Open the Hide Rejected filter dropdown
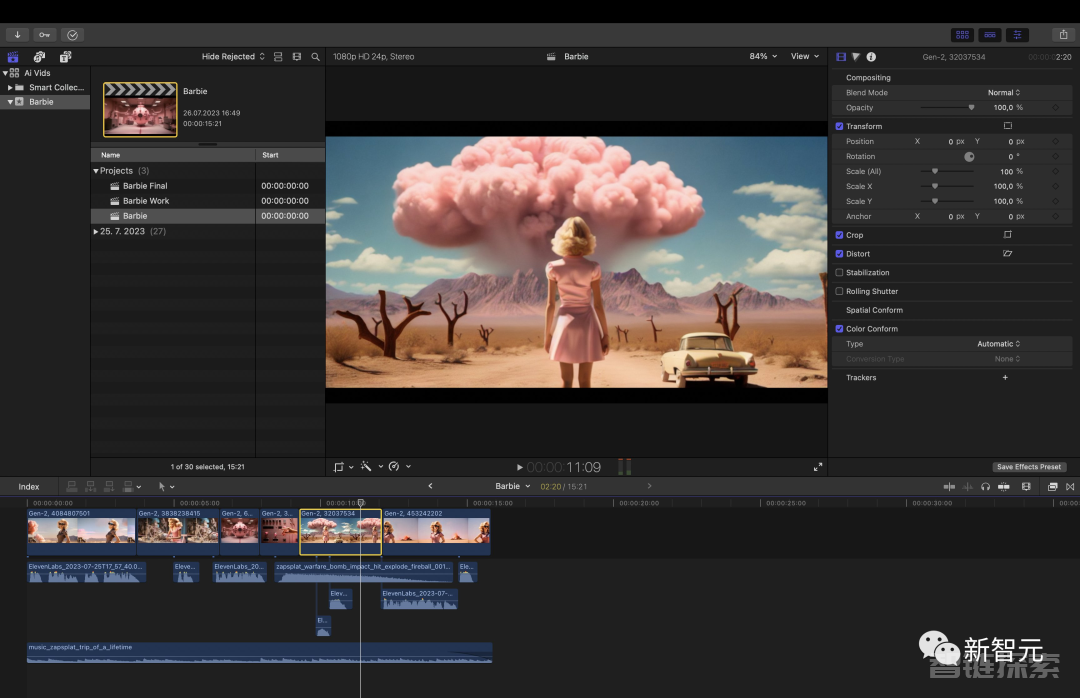This screenshot has width=1080, height=698. (233, 57)
